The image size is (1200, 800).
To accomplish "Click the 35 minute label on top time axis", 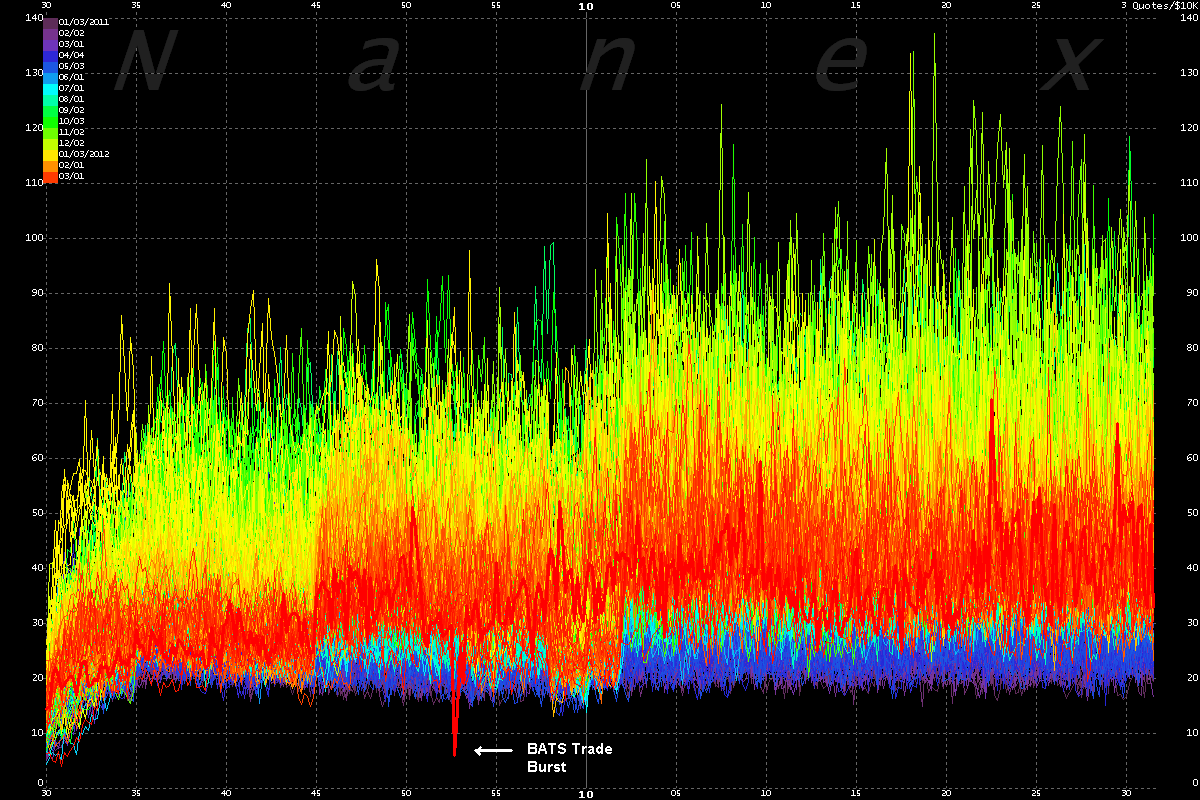I will coord(136,5).
